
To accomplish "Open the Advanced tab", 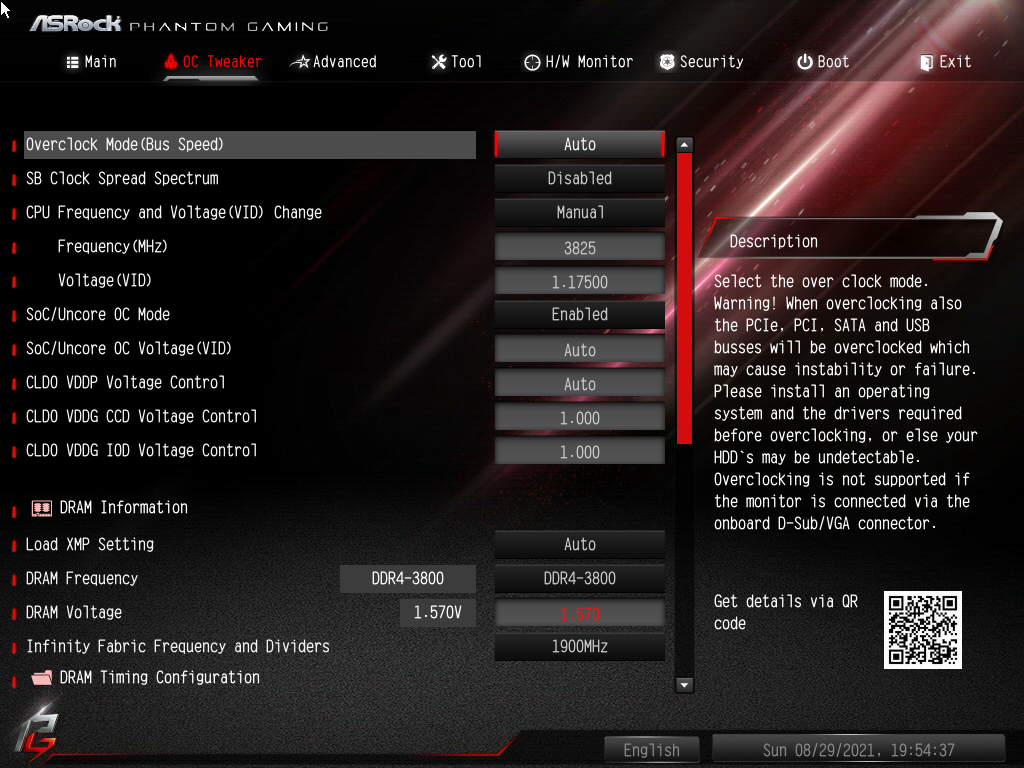I will pyautogui.click(x=334, y=62).
